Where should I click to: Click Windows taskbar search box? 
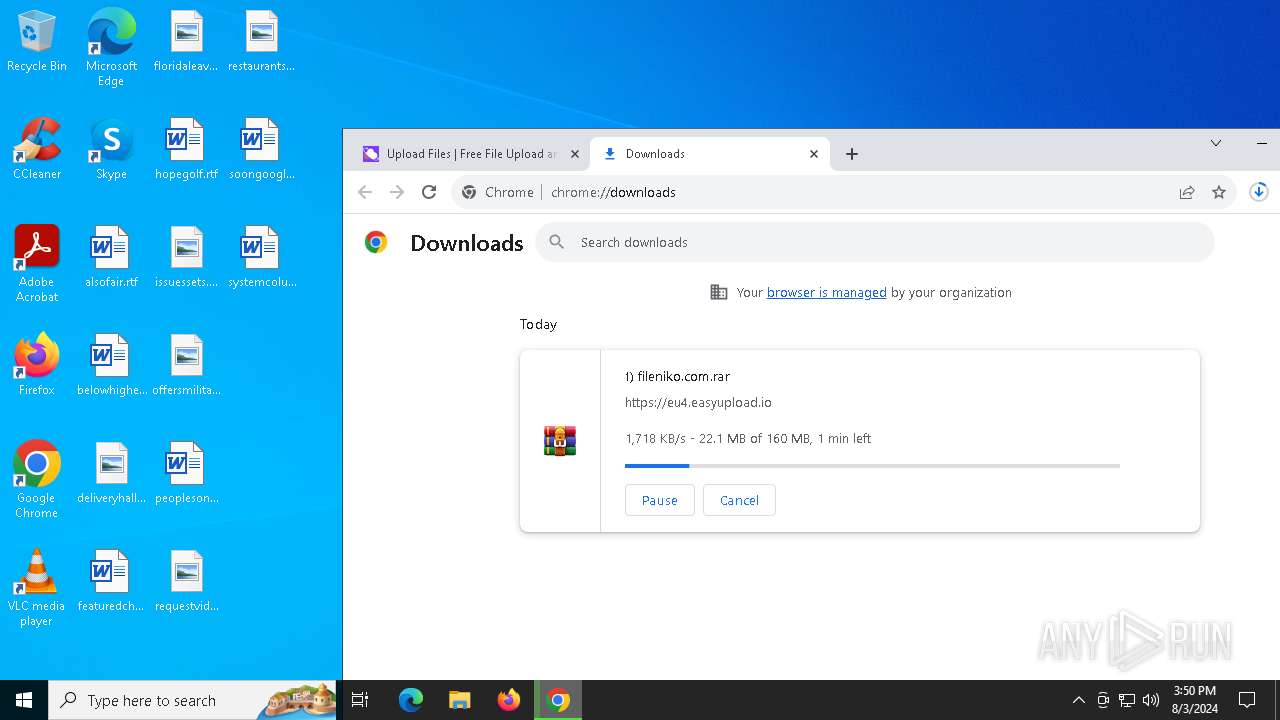point(193,700)
